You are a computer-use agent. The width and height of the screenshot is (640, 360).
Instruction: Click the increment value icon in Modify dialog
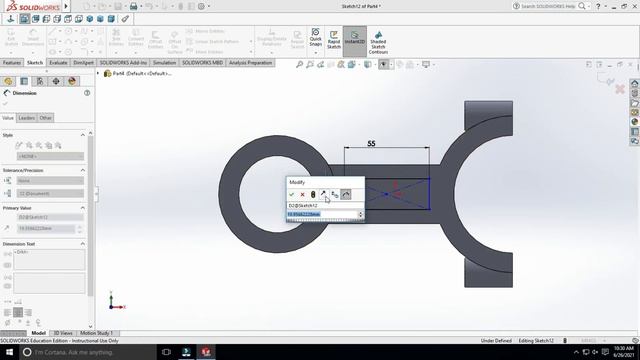click(335, 195)
